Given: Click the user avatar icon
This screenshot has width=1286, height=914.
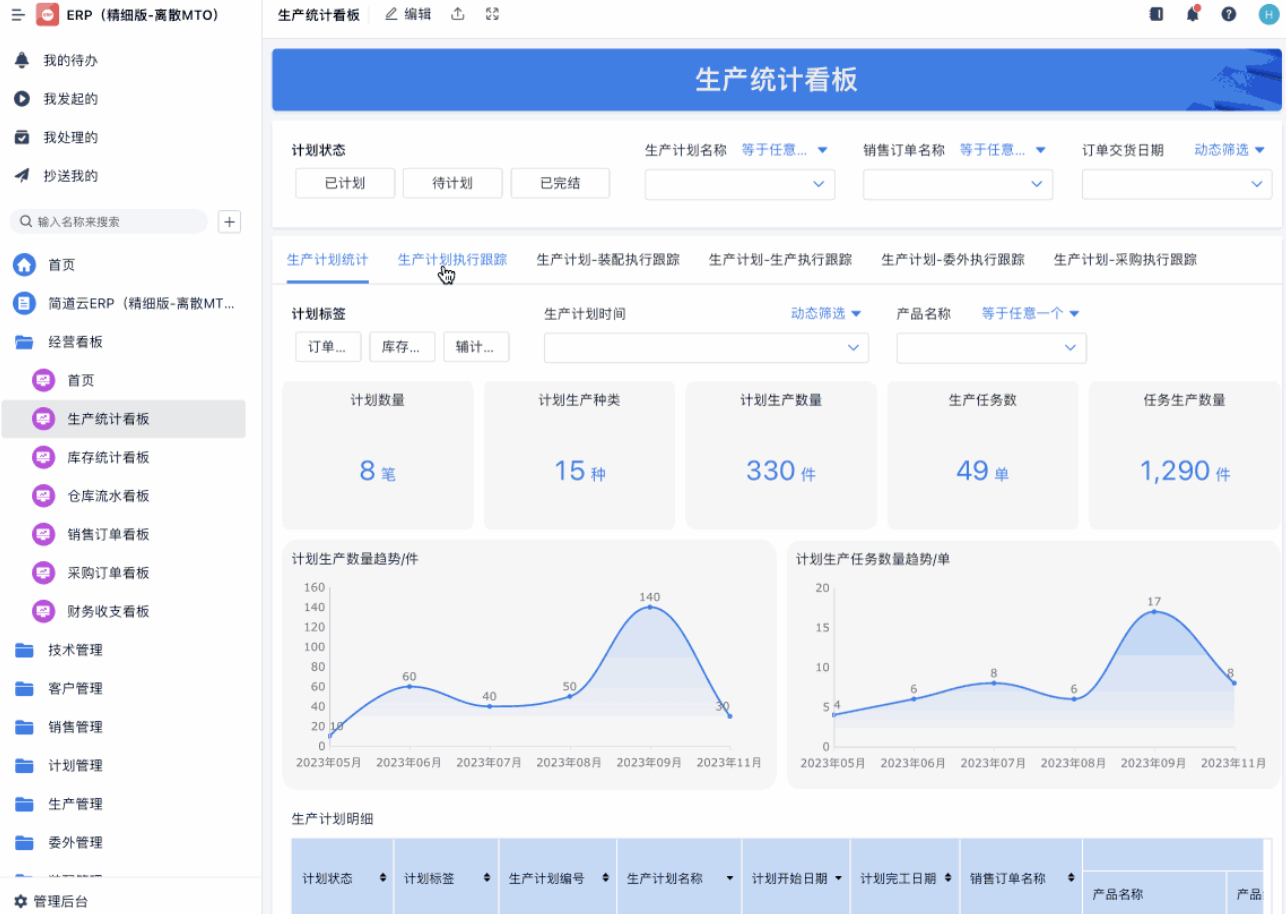Looking at the screenshot, I should (x=1267, y=14).
